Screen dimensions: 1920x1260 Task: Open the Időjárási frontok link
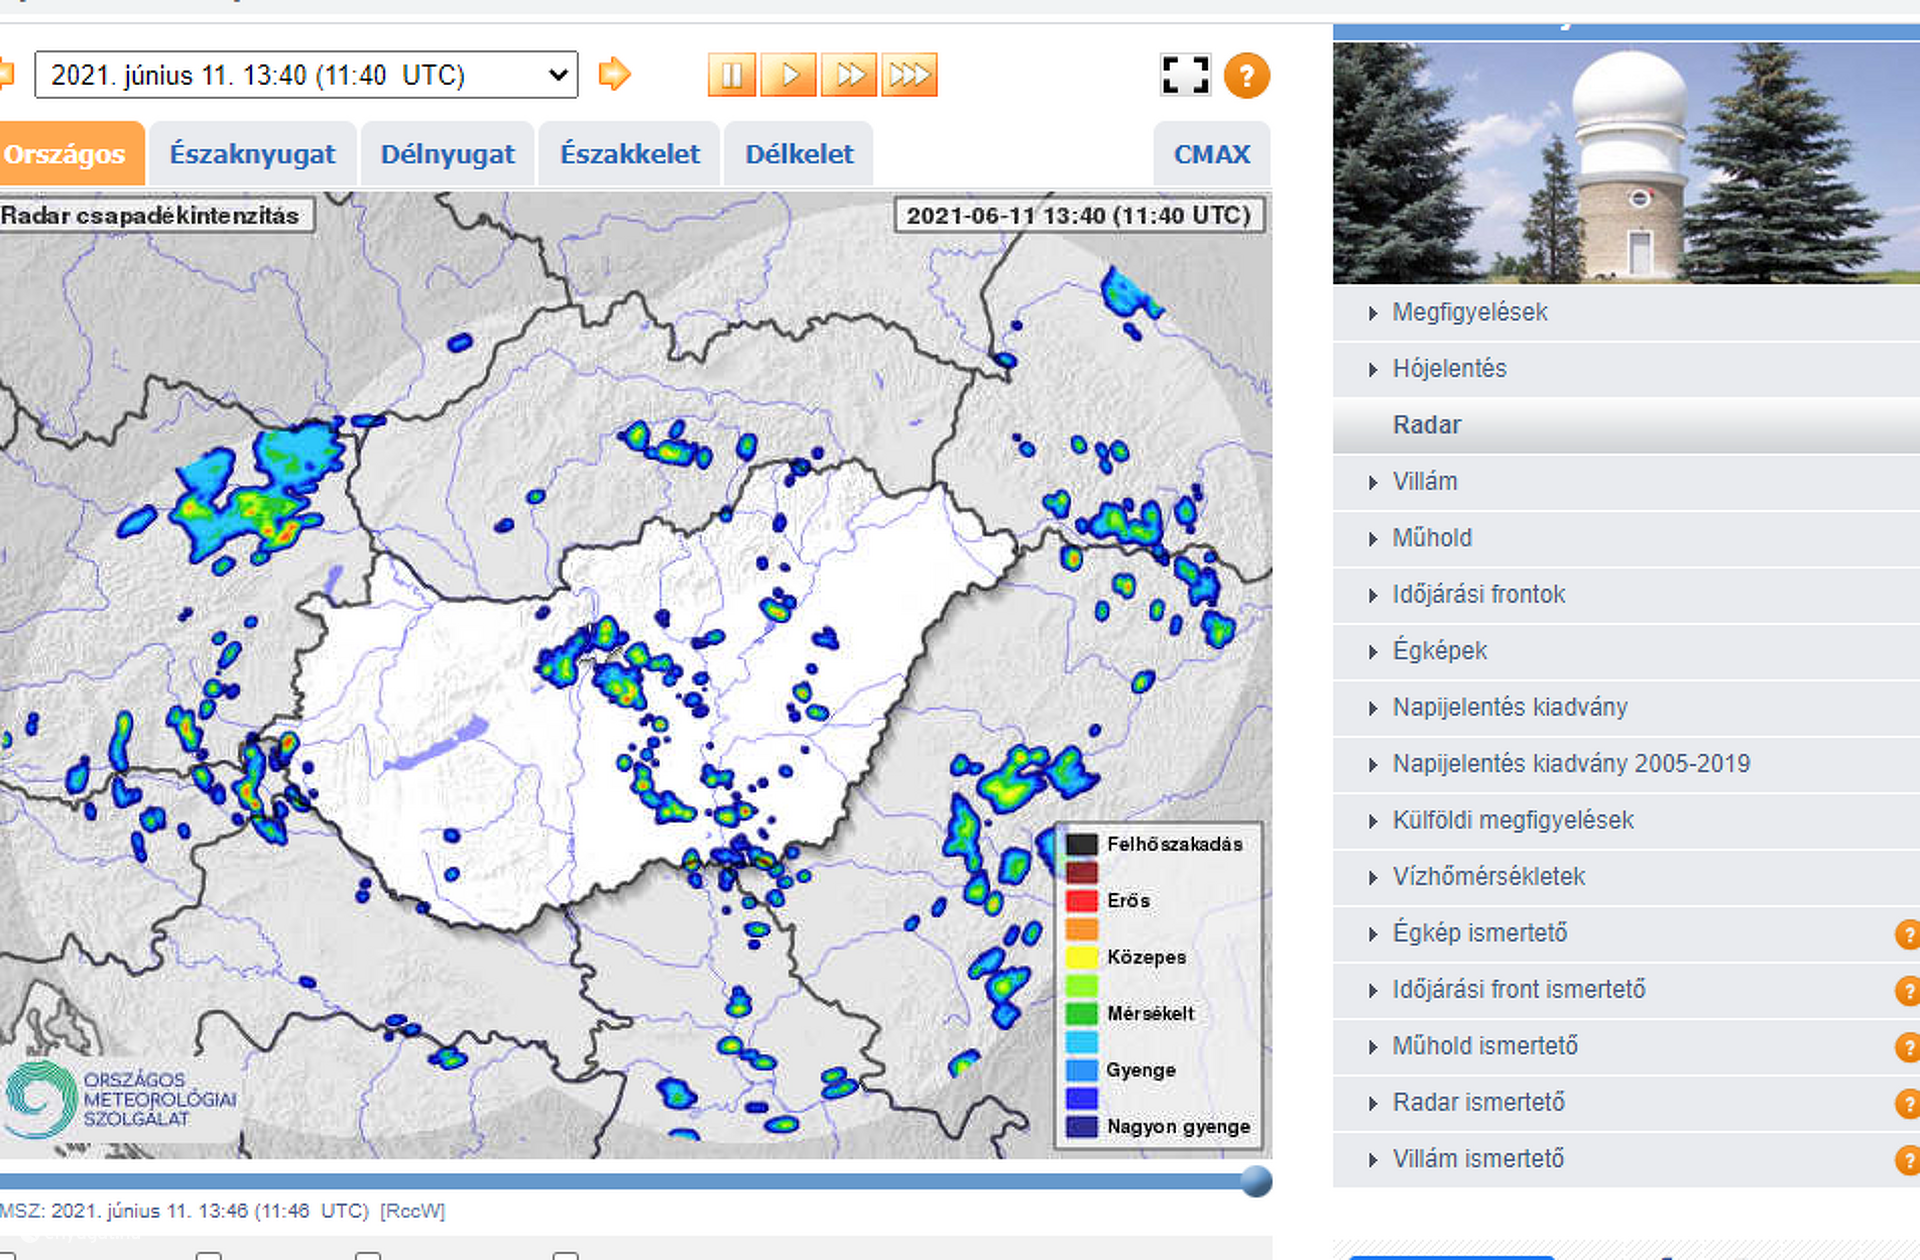(1478, 594)
